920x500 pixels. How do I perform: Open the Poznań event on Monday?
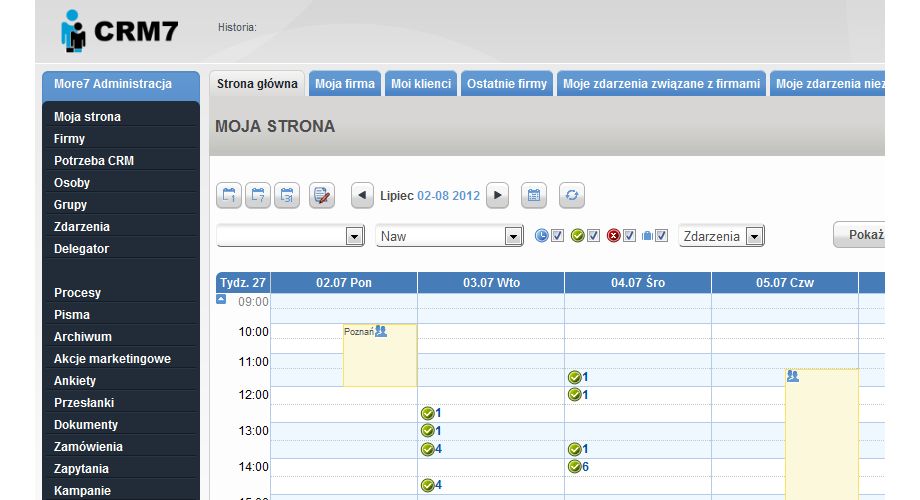click(380, 355)
